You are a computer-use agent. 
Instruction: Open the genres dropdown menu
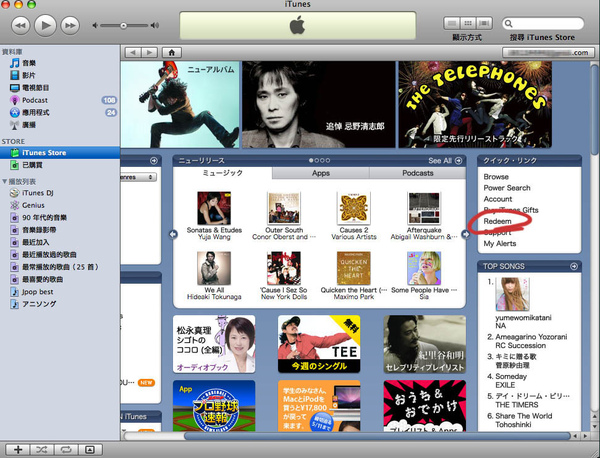[x=139, y=177]
